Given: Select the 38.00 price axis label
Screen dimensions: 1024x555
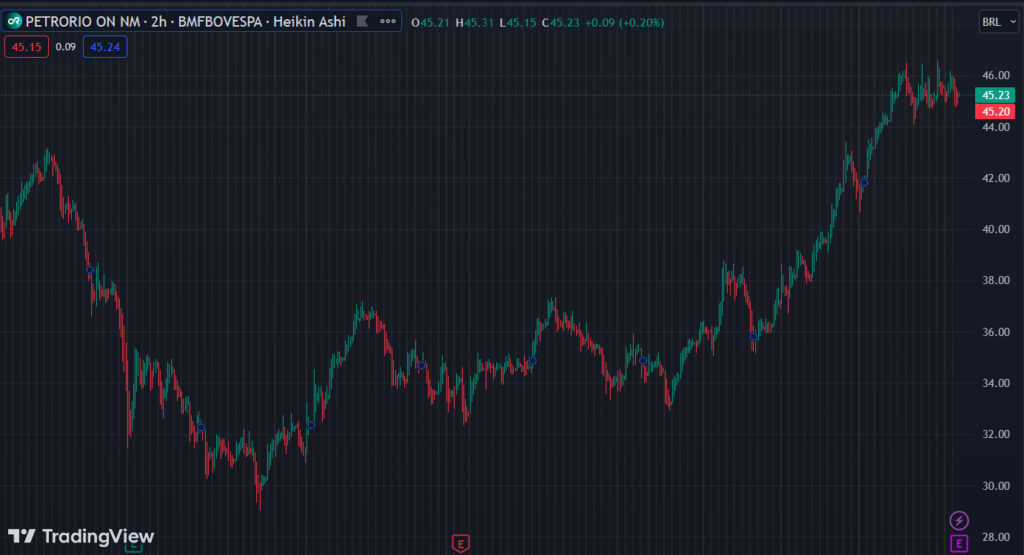Looking at the screenshot, I should [x=996, y=281].
